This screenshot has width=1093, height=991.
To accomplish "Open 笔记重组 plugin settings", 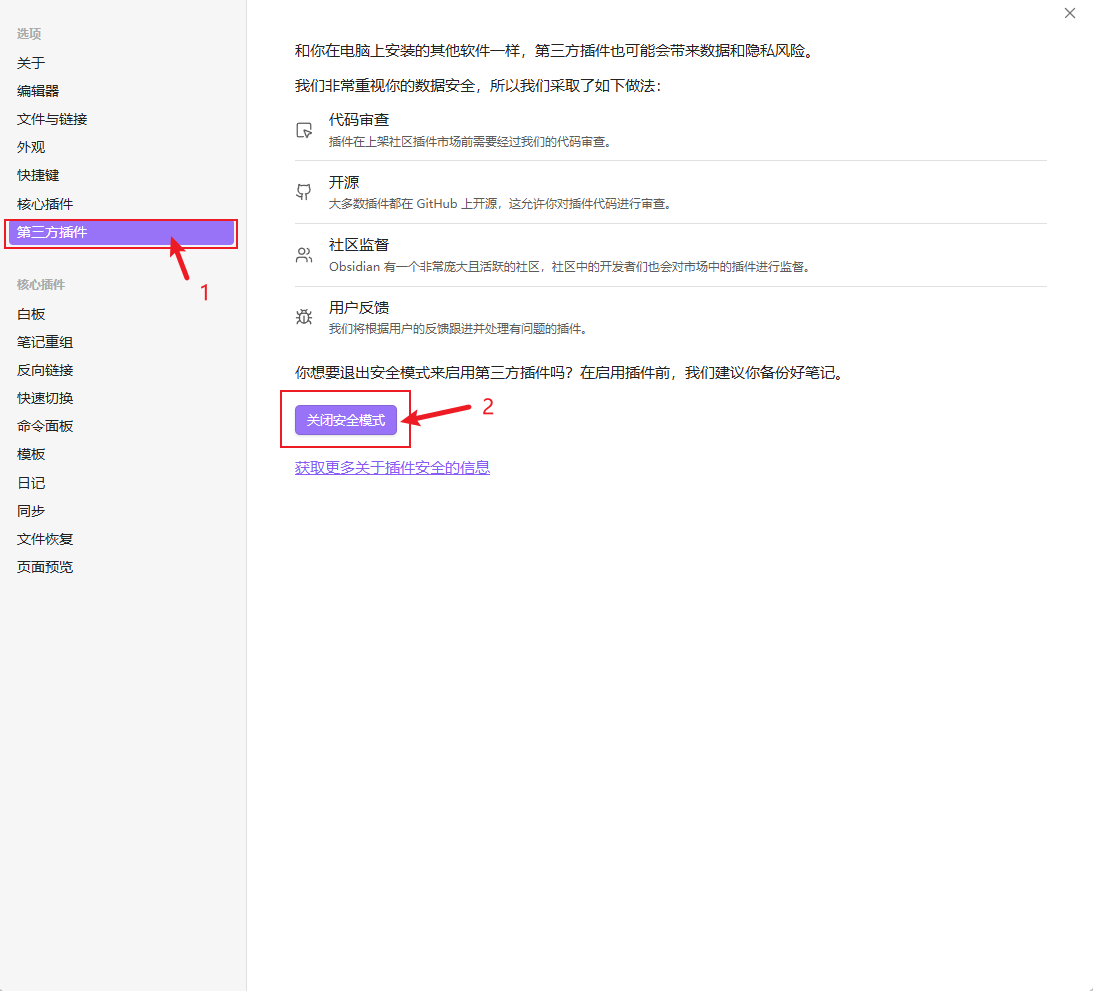I will click(x=45, y=342).
